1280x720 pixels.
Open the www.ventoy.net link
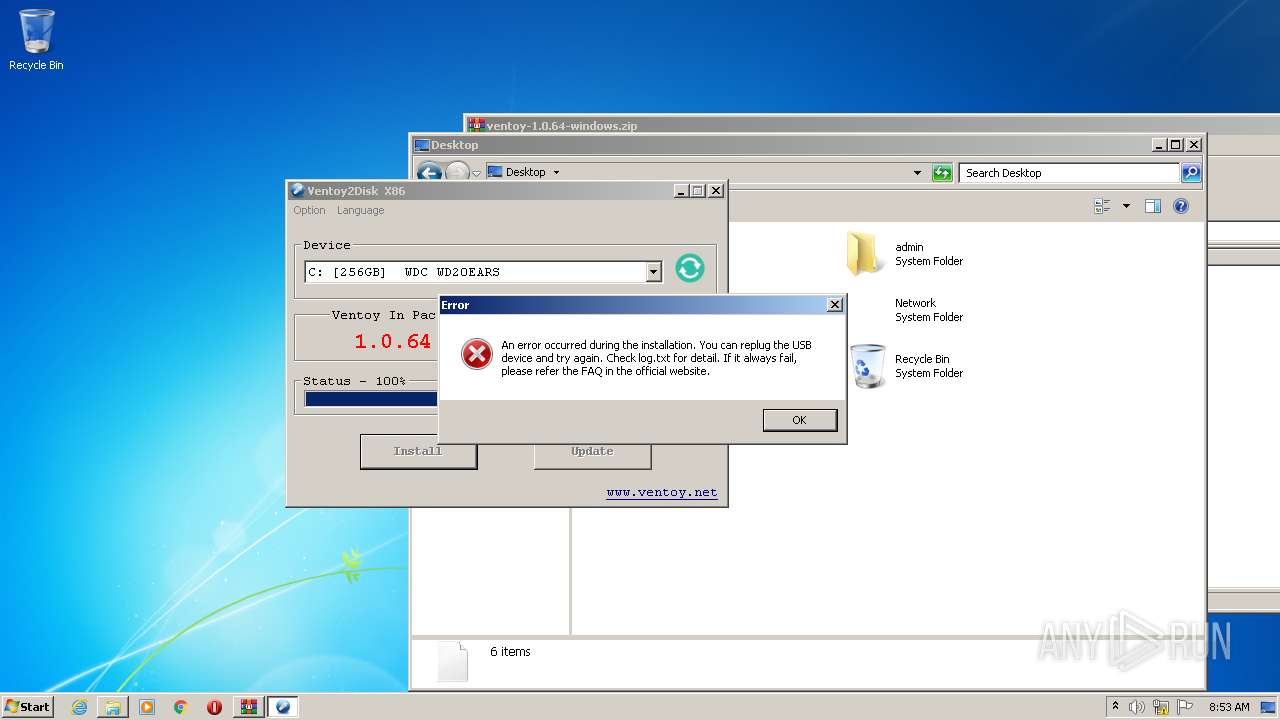point(661,492)
